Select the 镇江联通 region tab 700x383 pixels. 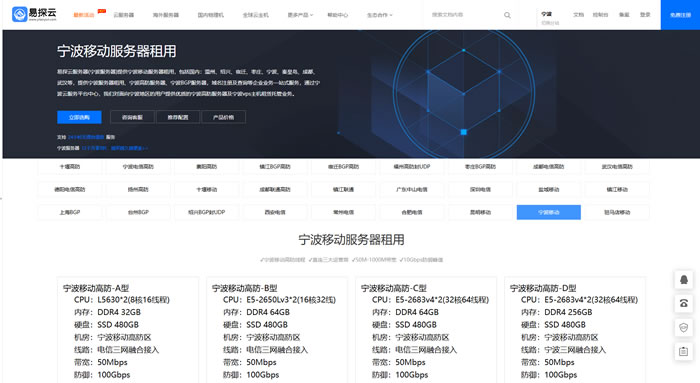(343, 189)
